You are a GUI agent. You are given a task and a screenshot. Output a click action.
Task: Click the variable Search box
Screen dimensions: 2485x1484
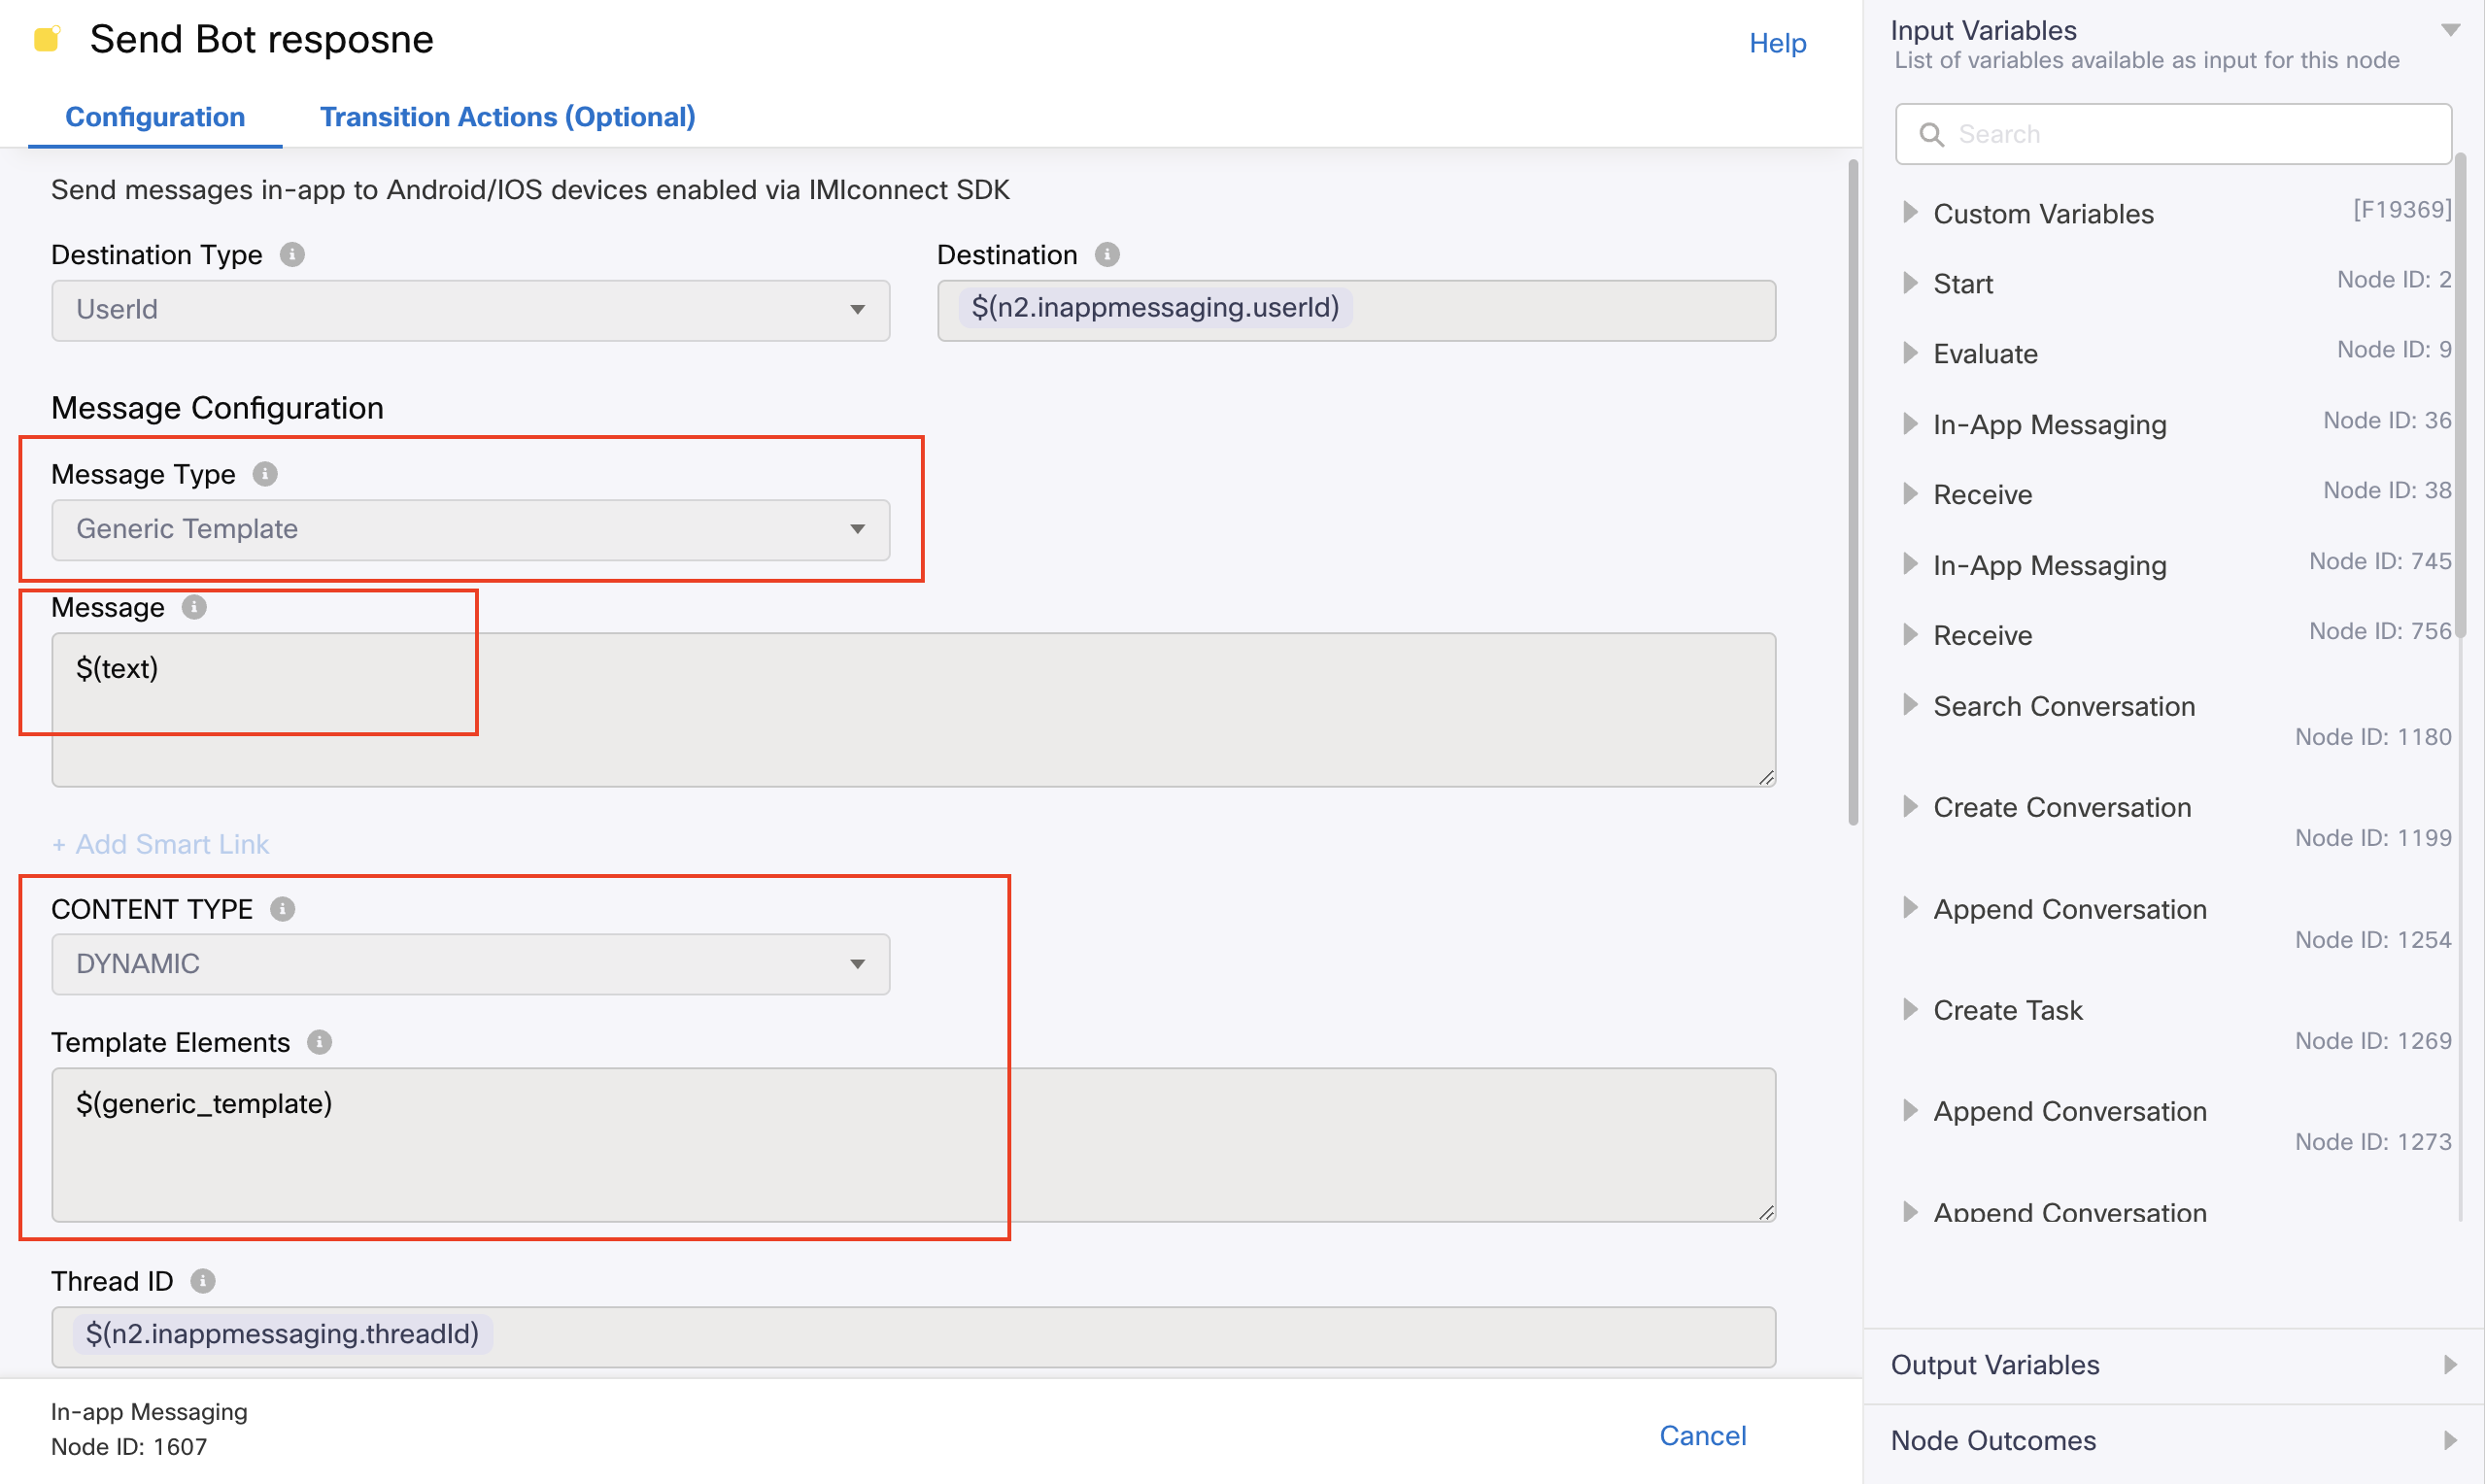click(x=2174, y=134)
